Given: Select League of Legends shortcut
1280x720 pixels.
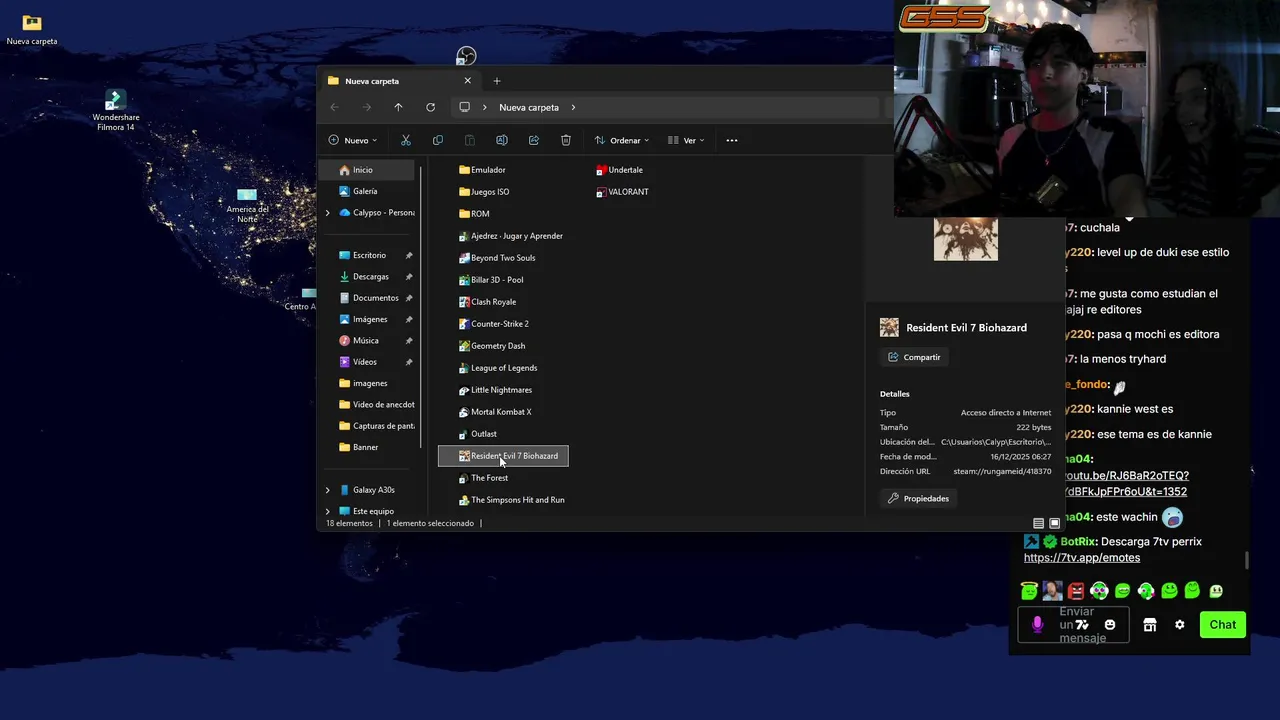Looking at the screenshot, I should (498, 368).
